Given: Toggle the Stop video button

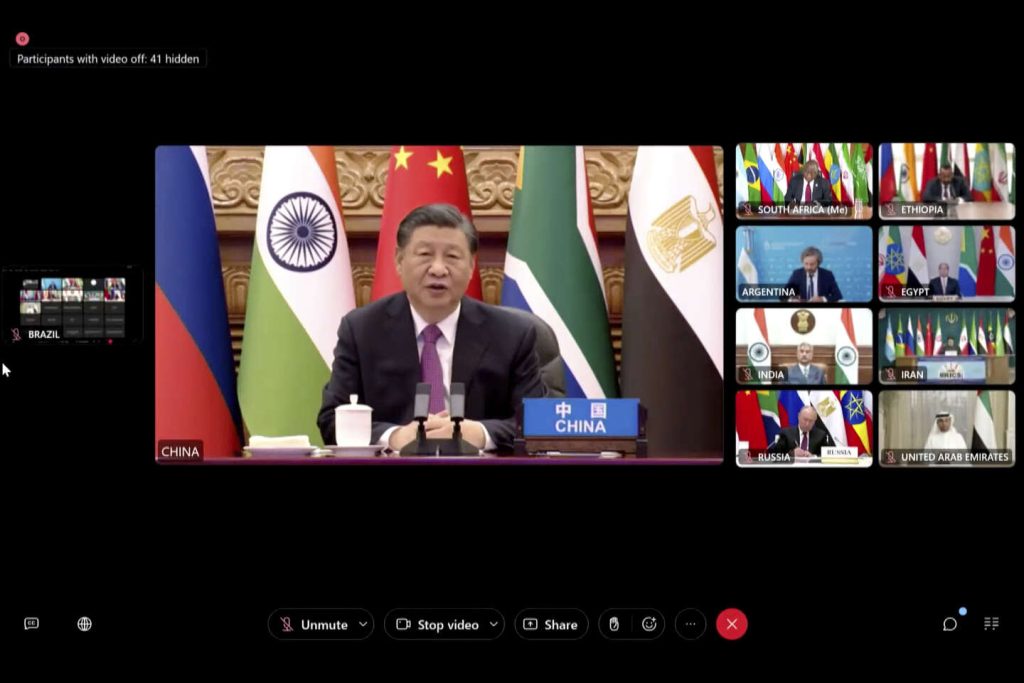Looking at the screenshot, I should point(437,624).
